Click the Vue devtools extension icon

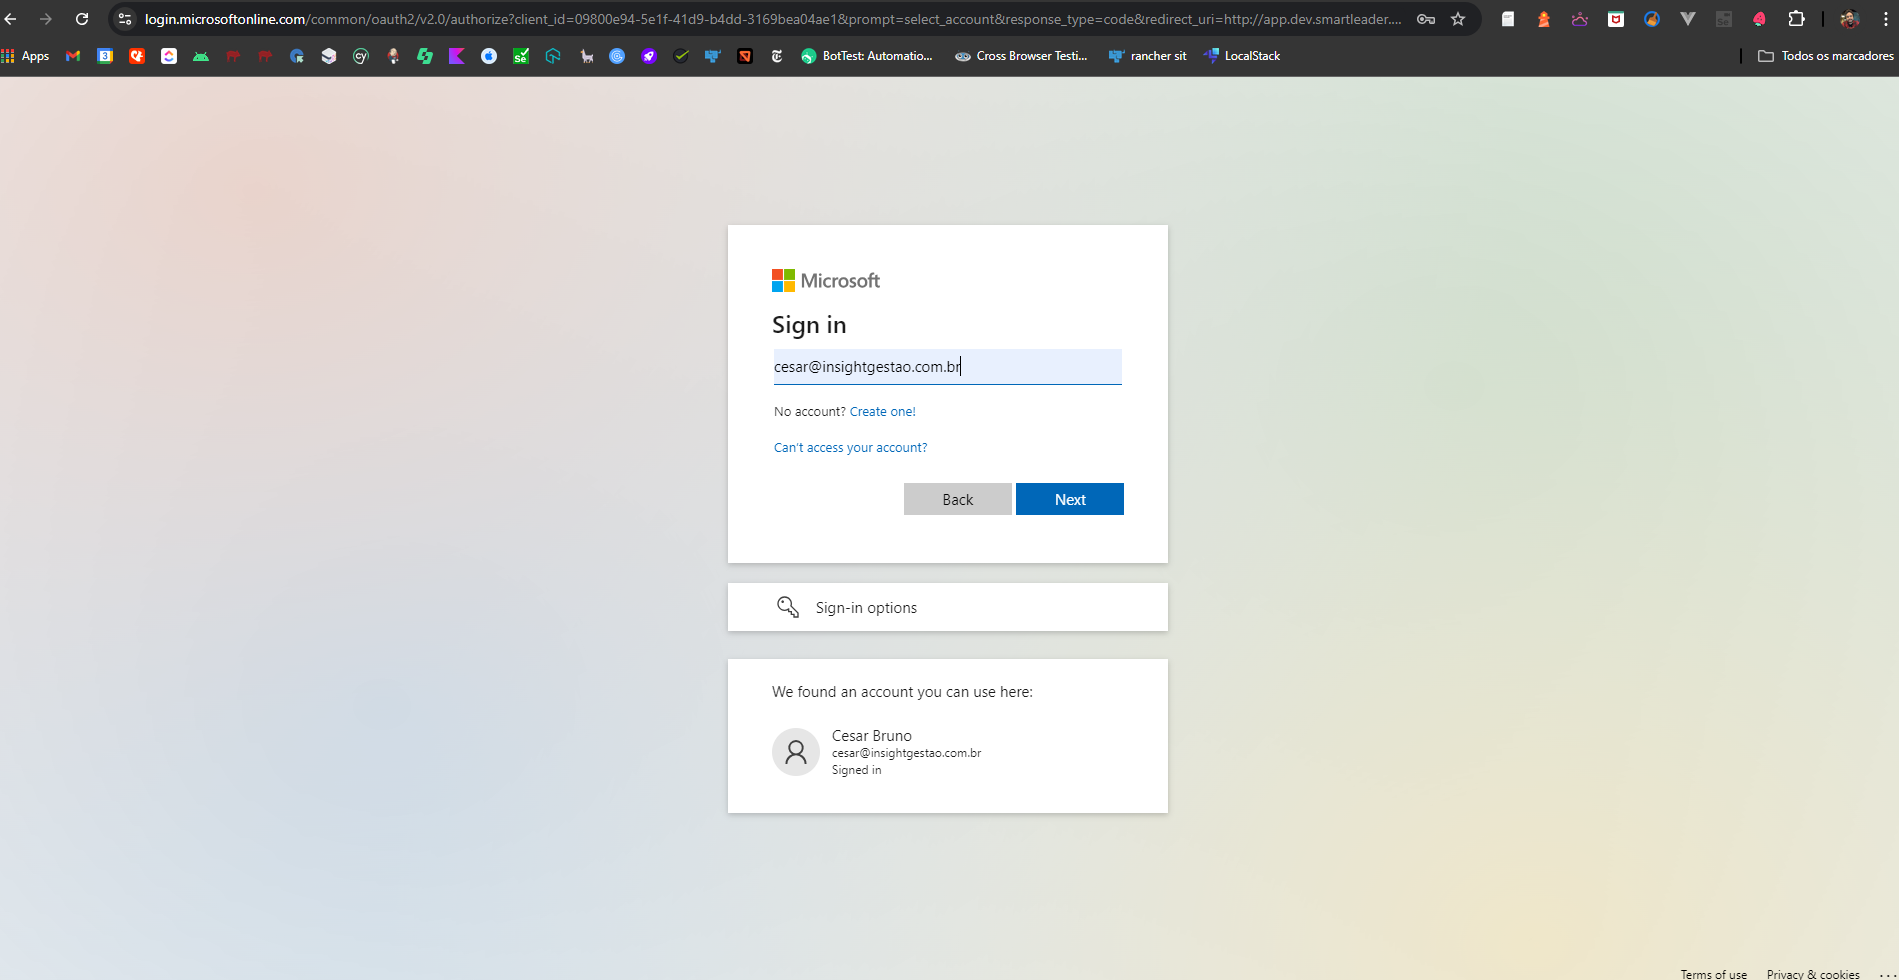point(1688,19)
